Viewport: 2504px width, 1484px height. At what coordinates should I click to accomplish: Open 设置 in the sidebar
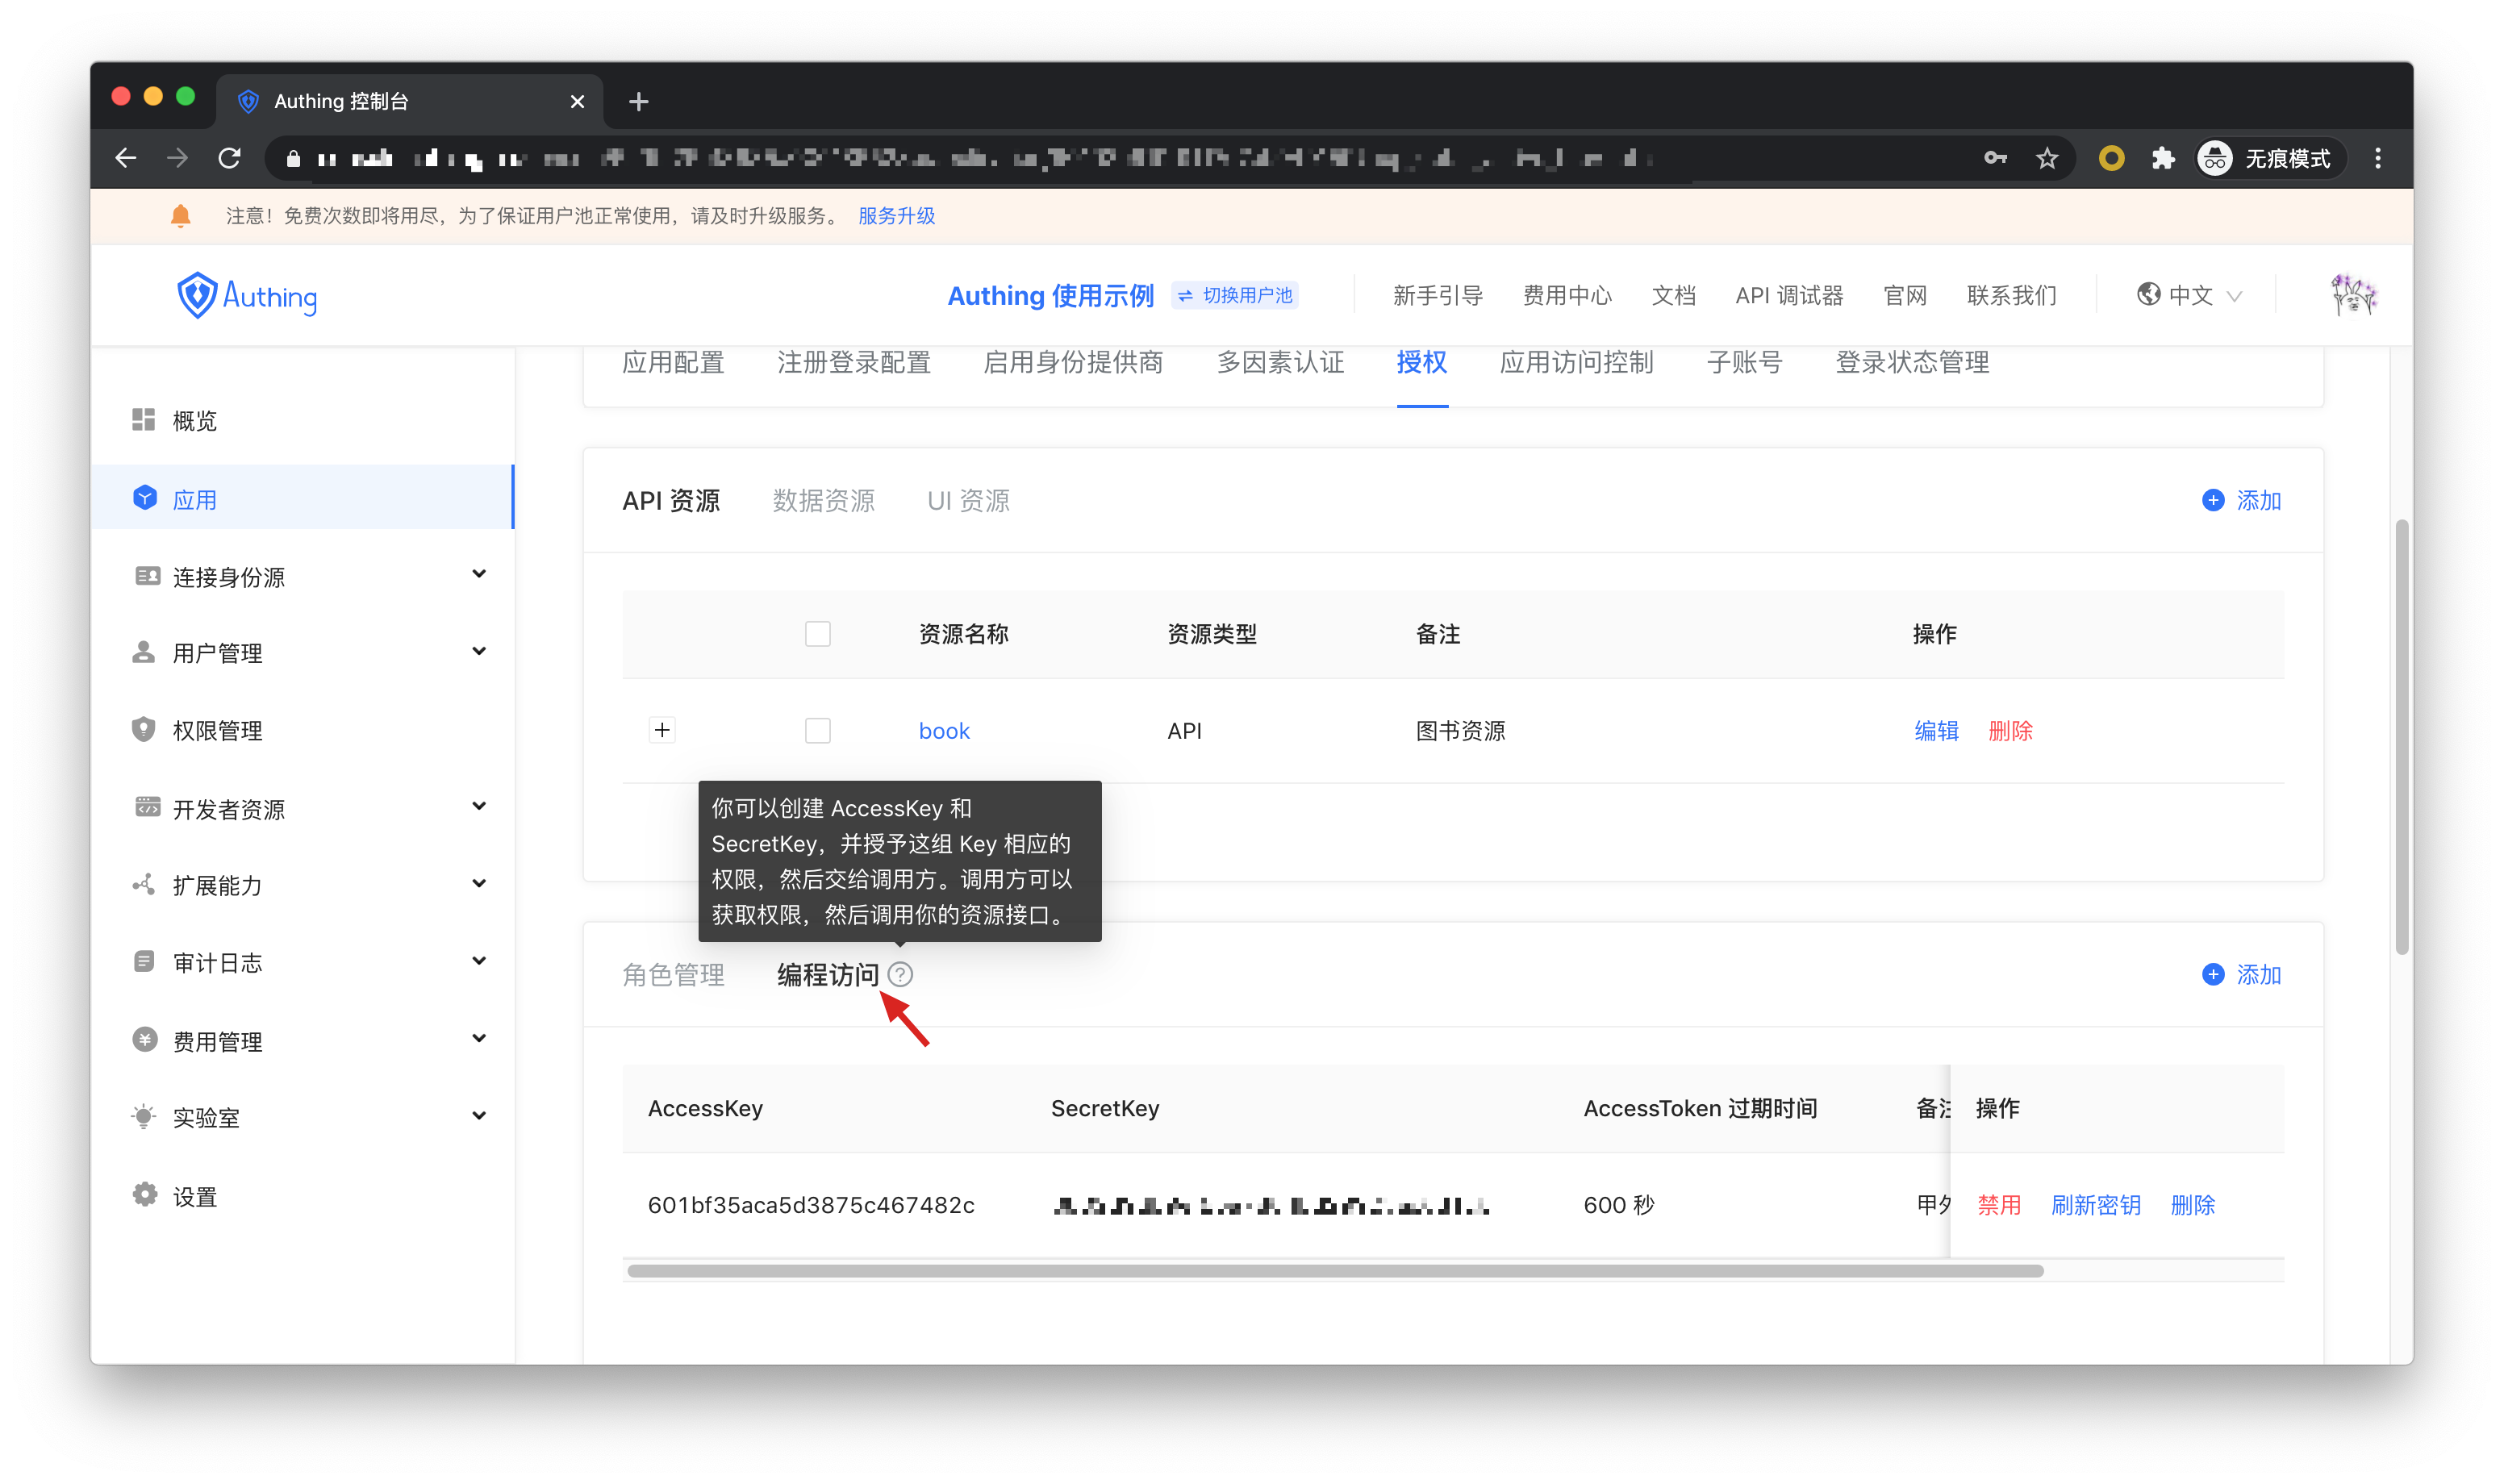click(x=194, y=1196)
